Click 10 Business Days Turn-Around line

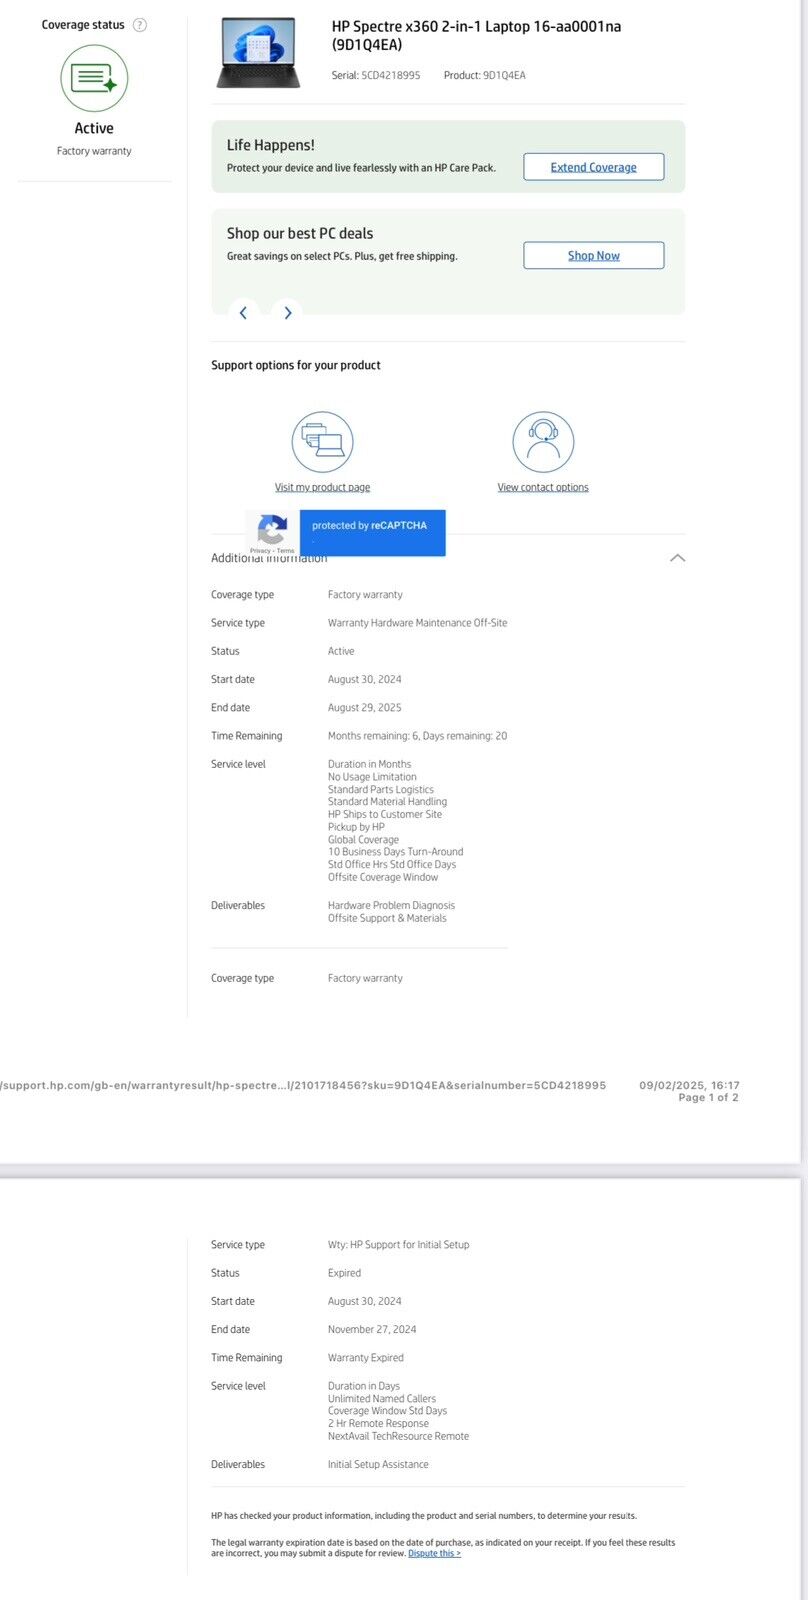click(x=395, y=852)
